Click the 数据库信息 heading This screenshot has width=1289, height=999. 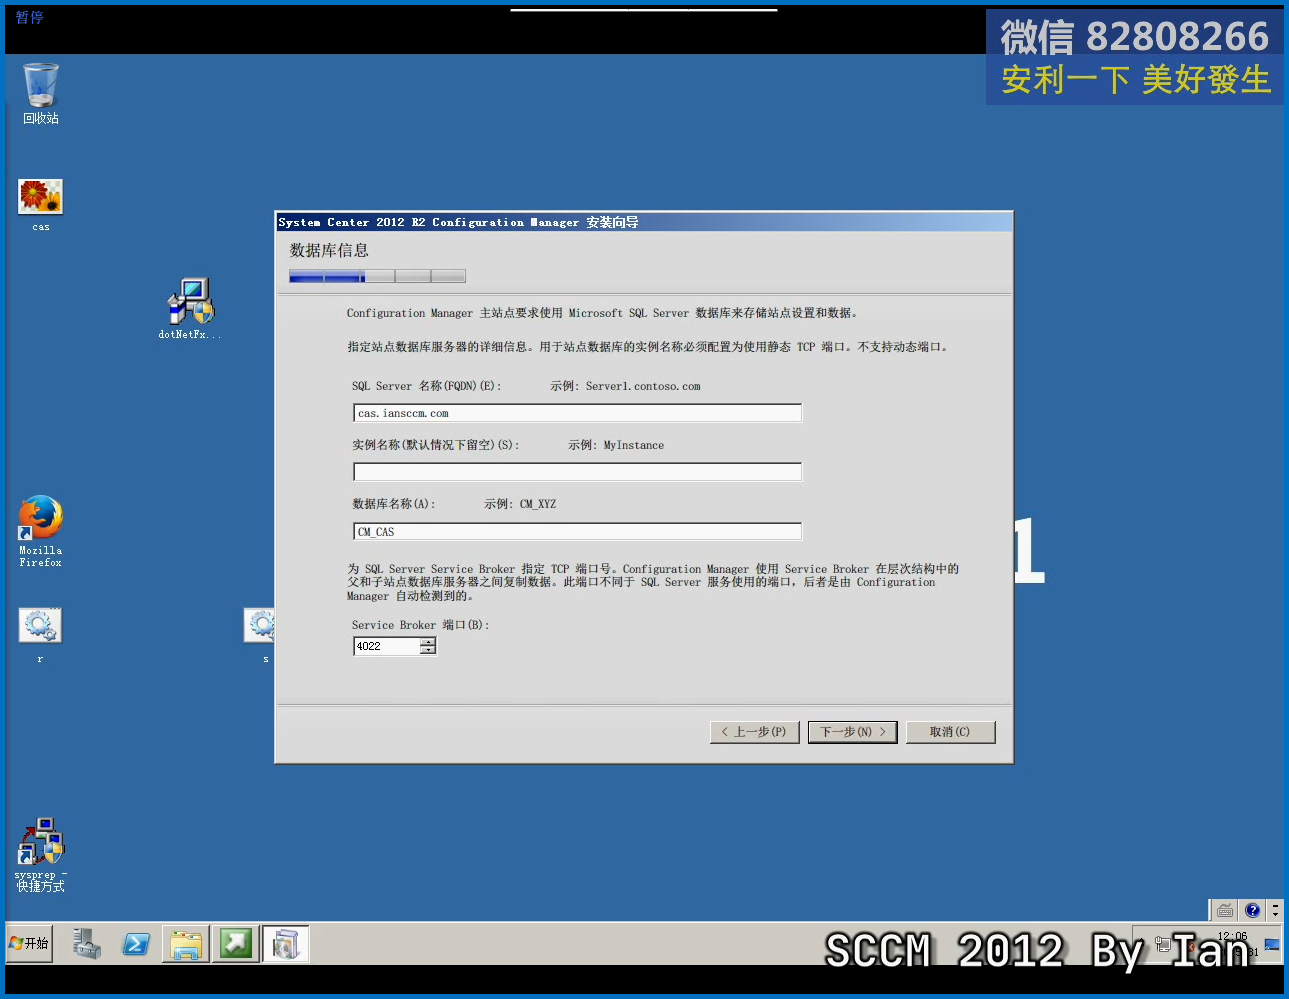pos(329,250)
